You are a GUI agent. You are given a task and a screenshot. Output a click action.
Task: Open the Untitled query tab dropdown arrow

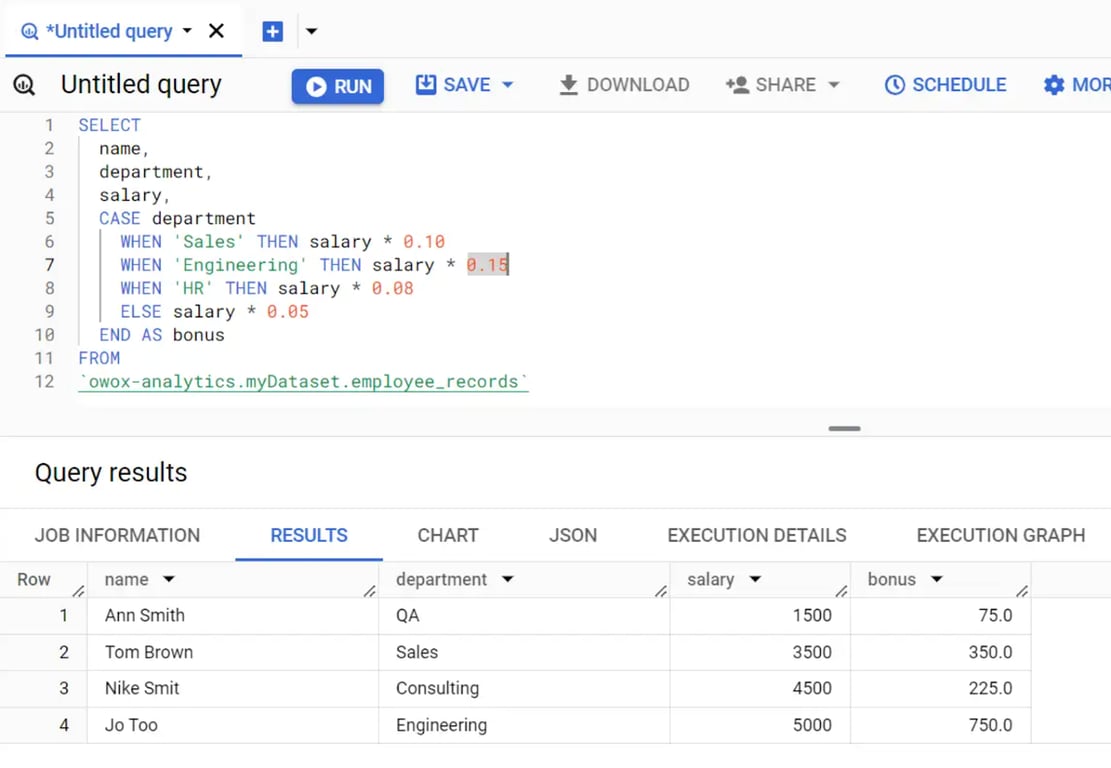tap(187, 30)
